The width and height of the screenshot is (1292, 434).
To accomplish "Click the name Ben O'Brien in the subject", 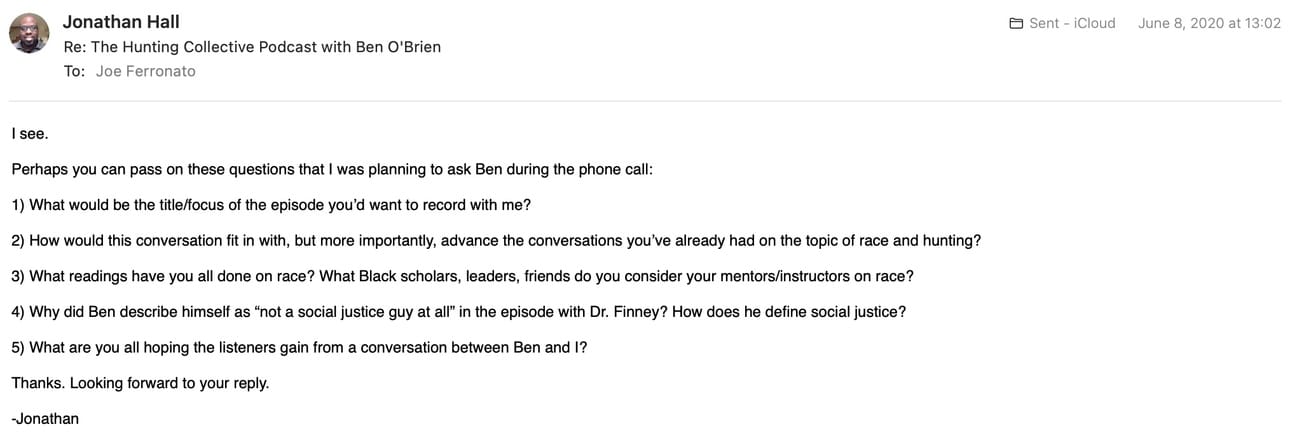I will click(398, 46).
